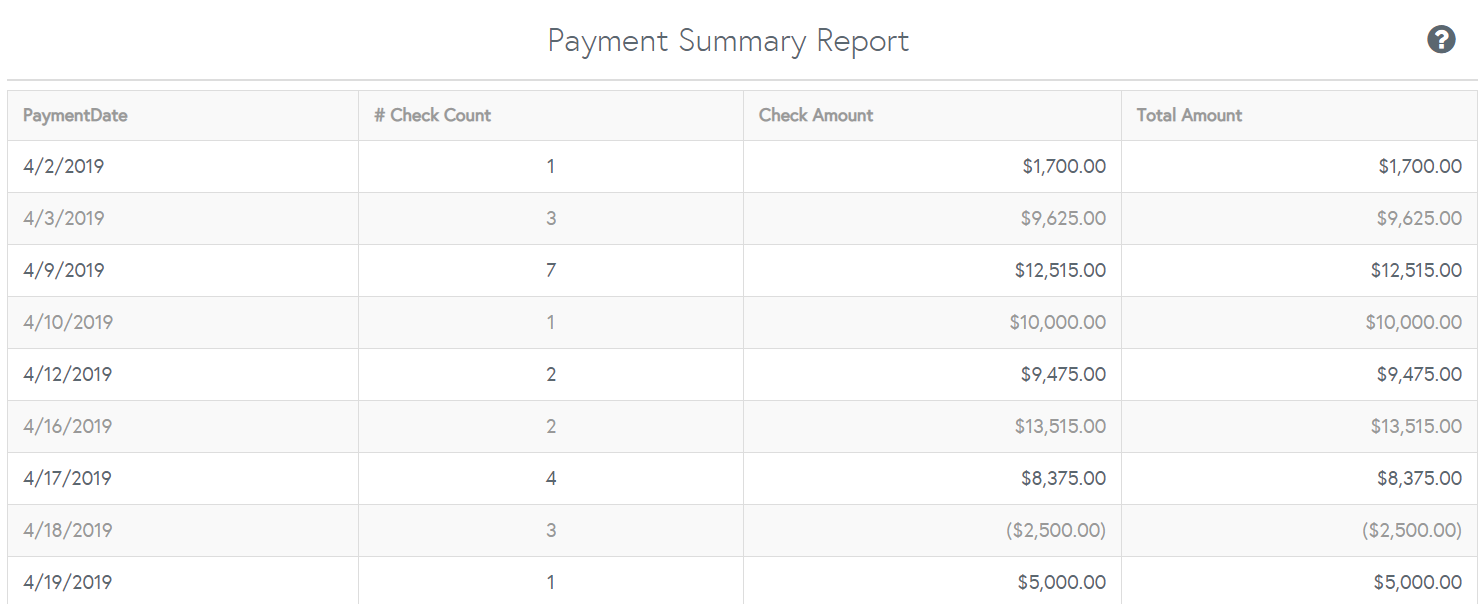Screen dimensions: 1483x604
Task: Select the 4/2/2019 payment date cell
Action: [64, 166]
